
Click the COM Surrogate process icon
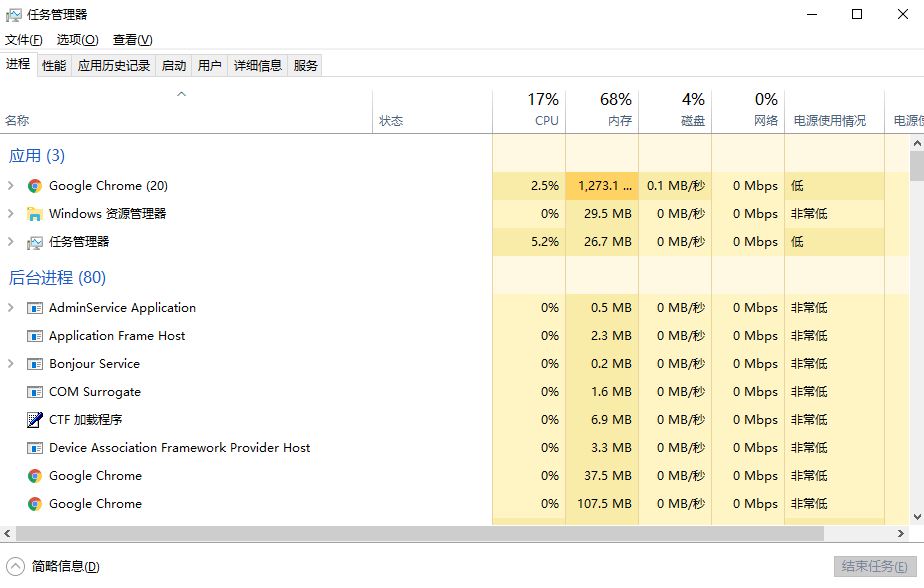[35, 392]
